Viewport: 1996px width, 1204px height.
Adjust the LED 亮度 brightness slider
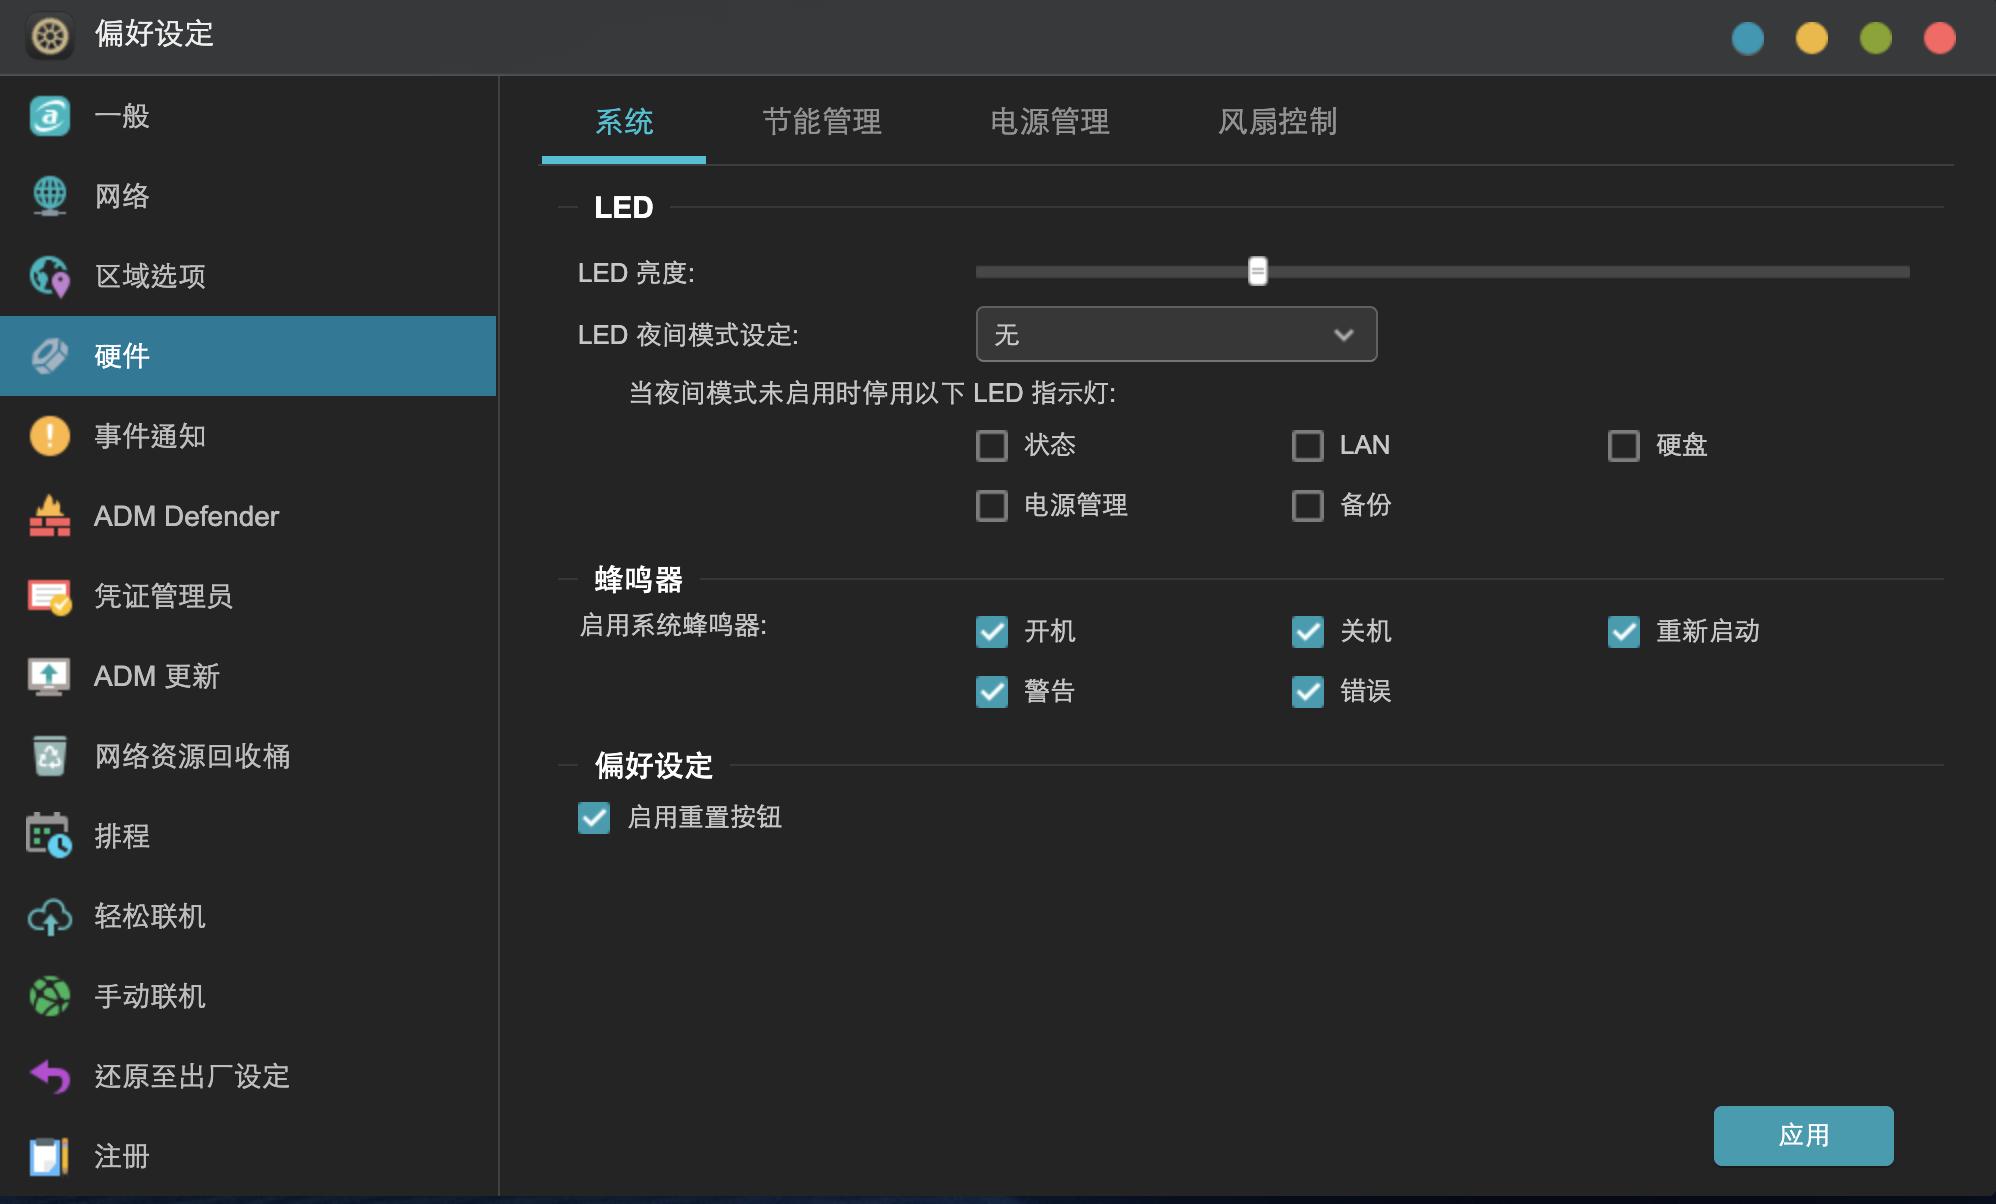[x=1258, y=271]
